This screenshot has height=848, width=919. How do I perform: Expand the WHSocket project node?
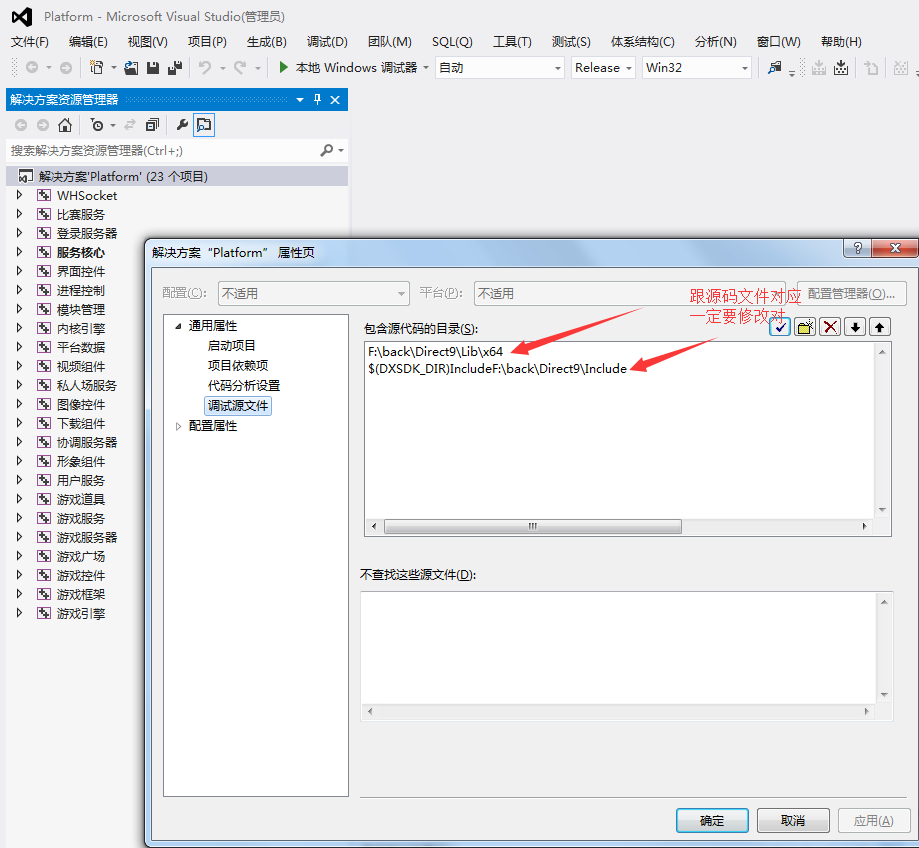(19, 195)
